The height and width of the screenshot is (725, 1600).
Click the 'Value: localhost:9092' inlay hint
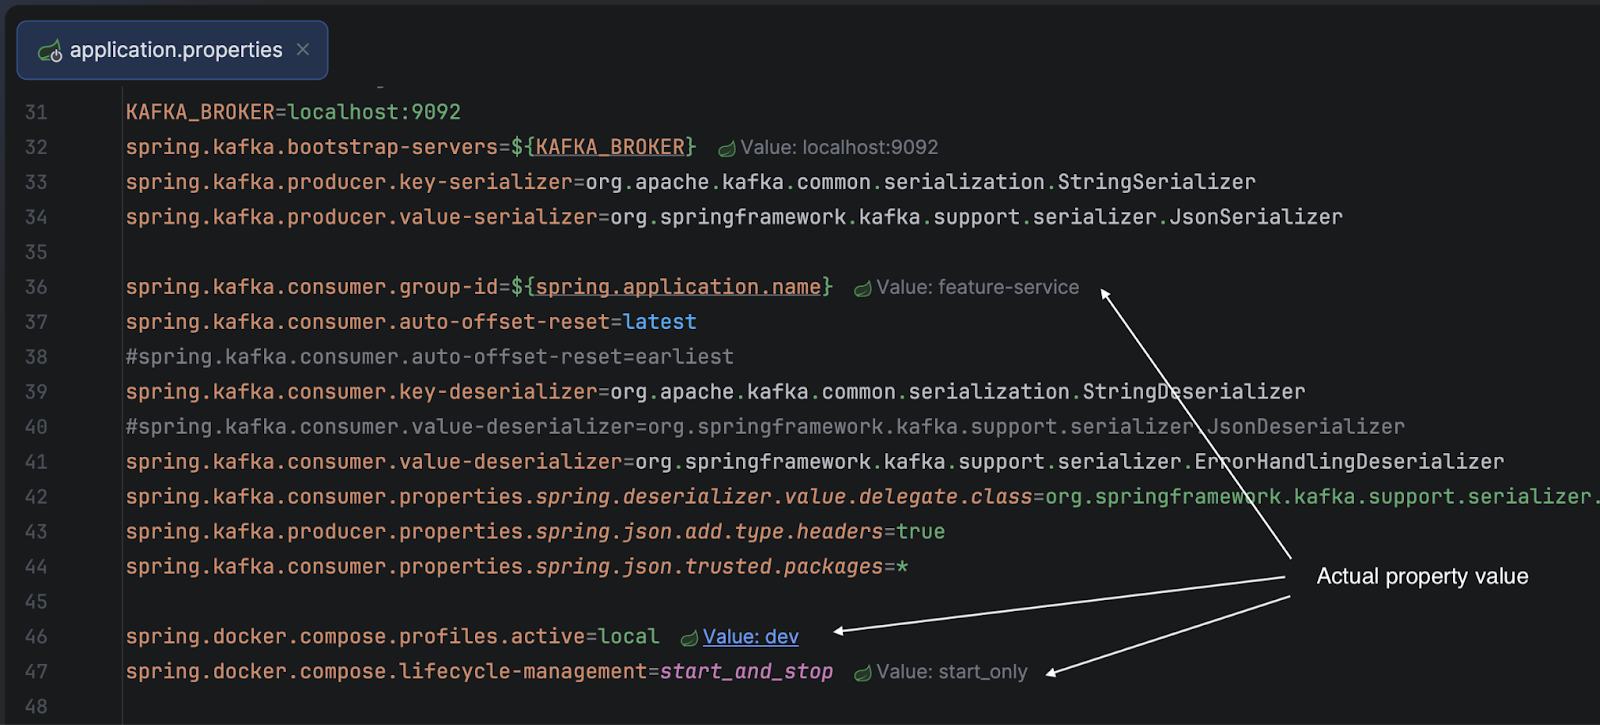coord(839,148)
